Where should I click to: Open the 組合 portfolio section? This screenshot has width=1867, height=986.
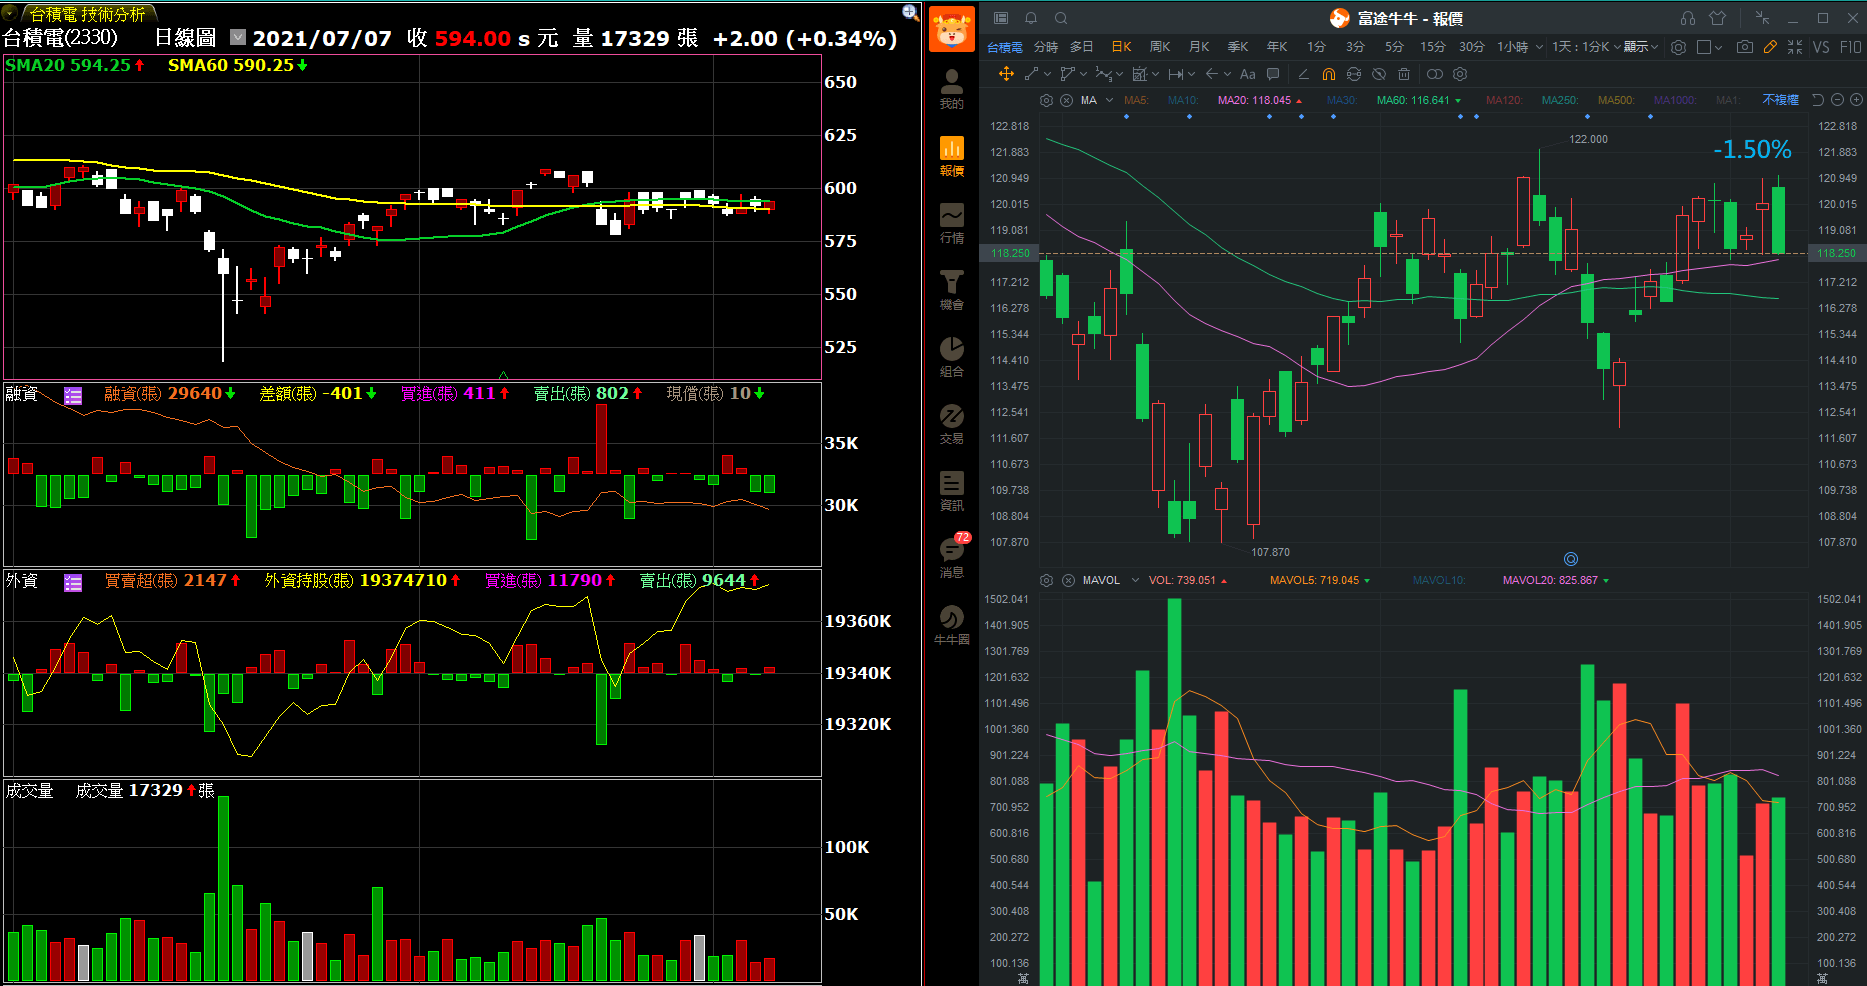(952, 357)
